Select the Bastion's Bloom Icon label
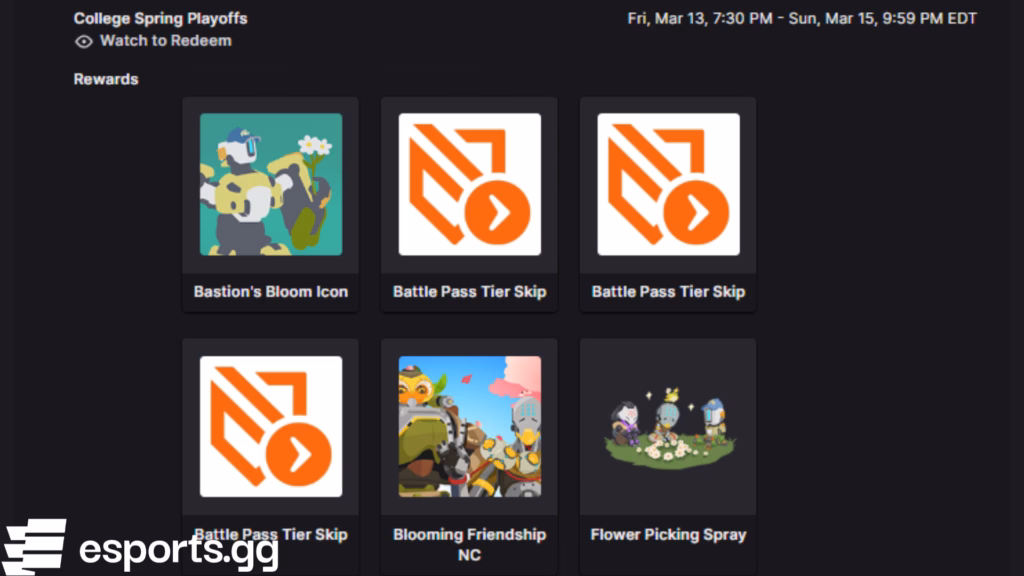This screenshot has height=576, width=1024. (x=270, y=292)
